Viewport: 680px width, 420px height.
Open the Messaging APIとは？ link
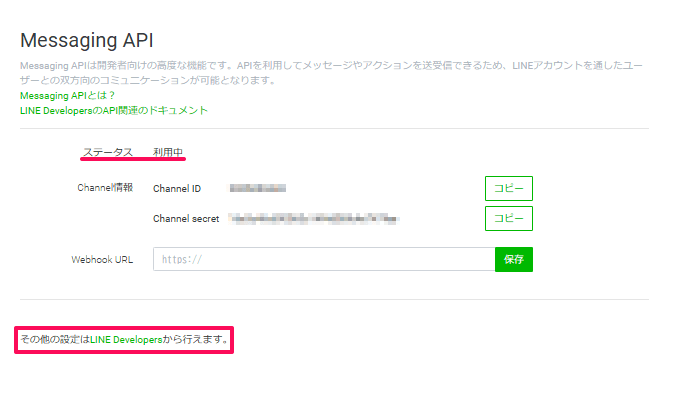67,95
